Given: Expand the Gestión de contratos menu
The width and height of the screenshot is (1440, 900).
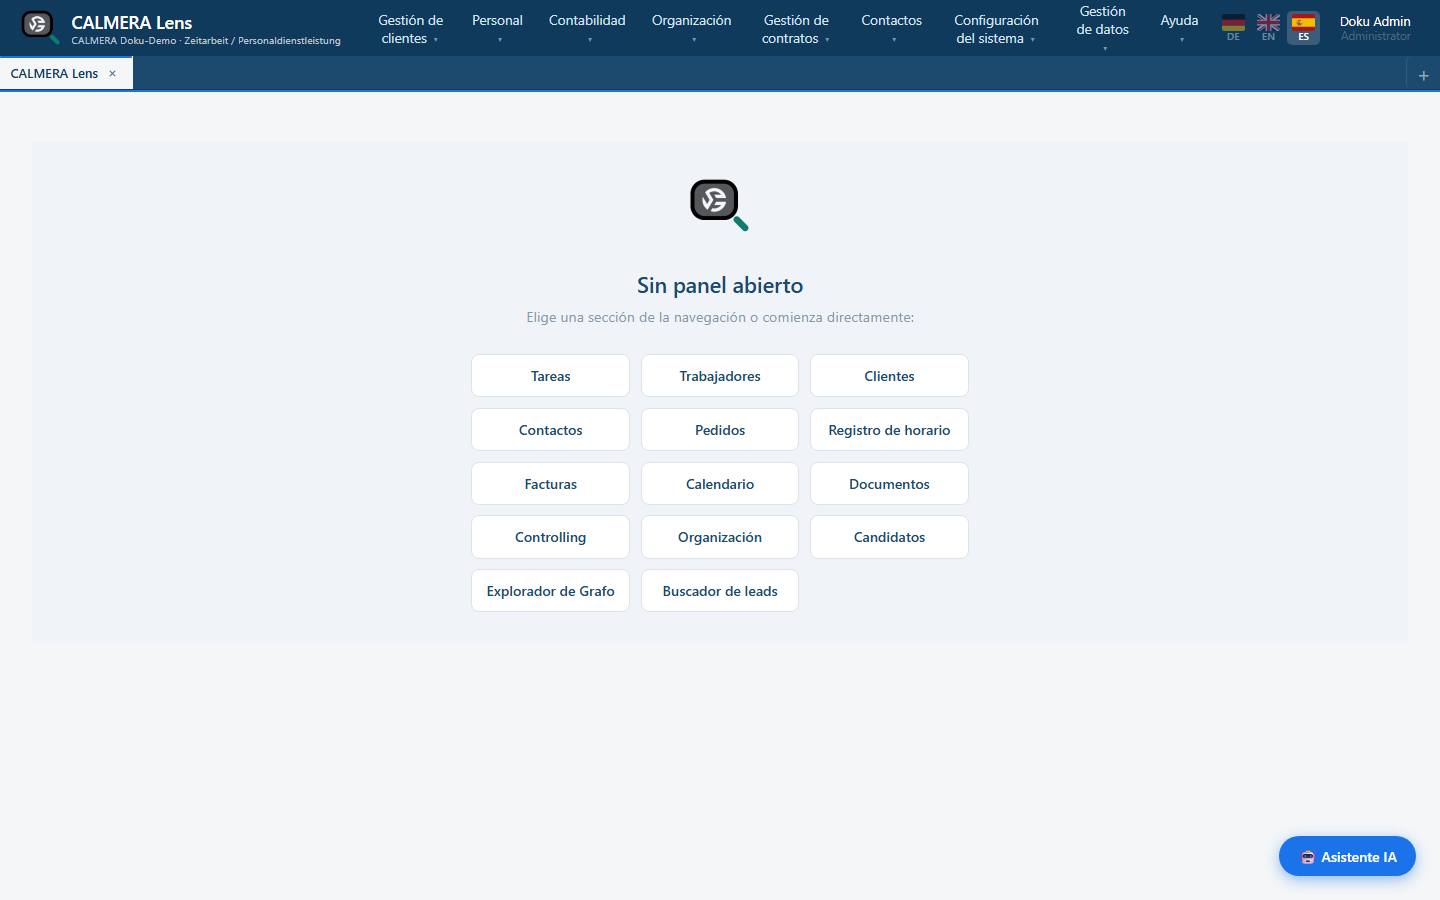Looking at the screenshot, I should coord(796,29).
